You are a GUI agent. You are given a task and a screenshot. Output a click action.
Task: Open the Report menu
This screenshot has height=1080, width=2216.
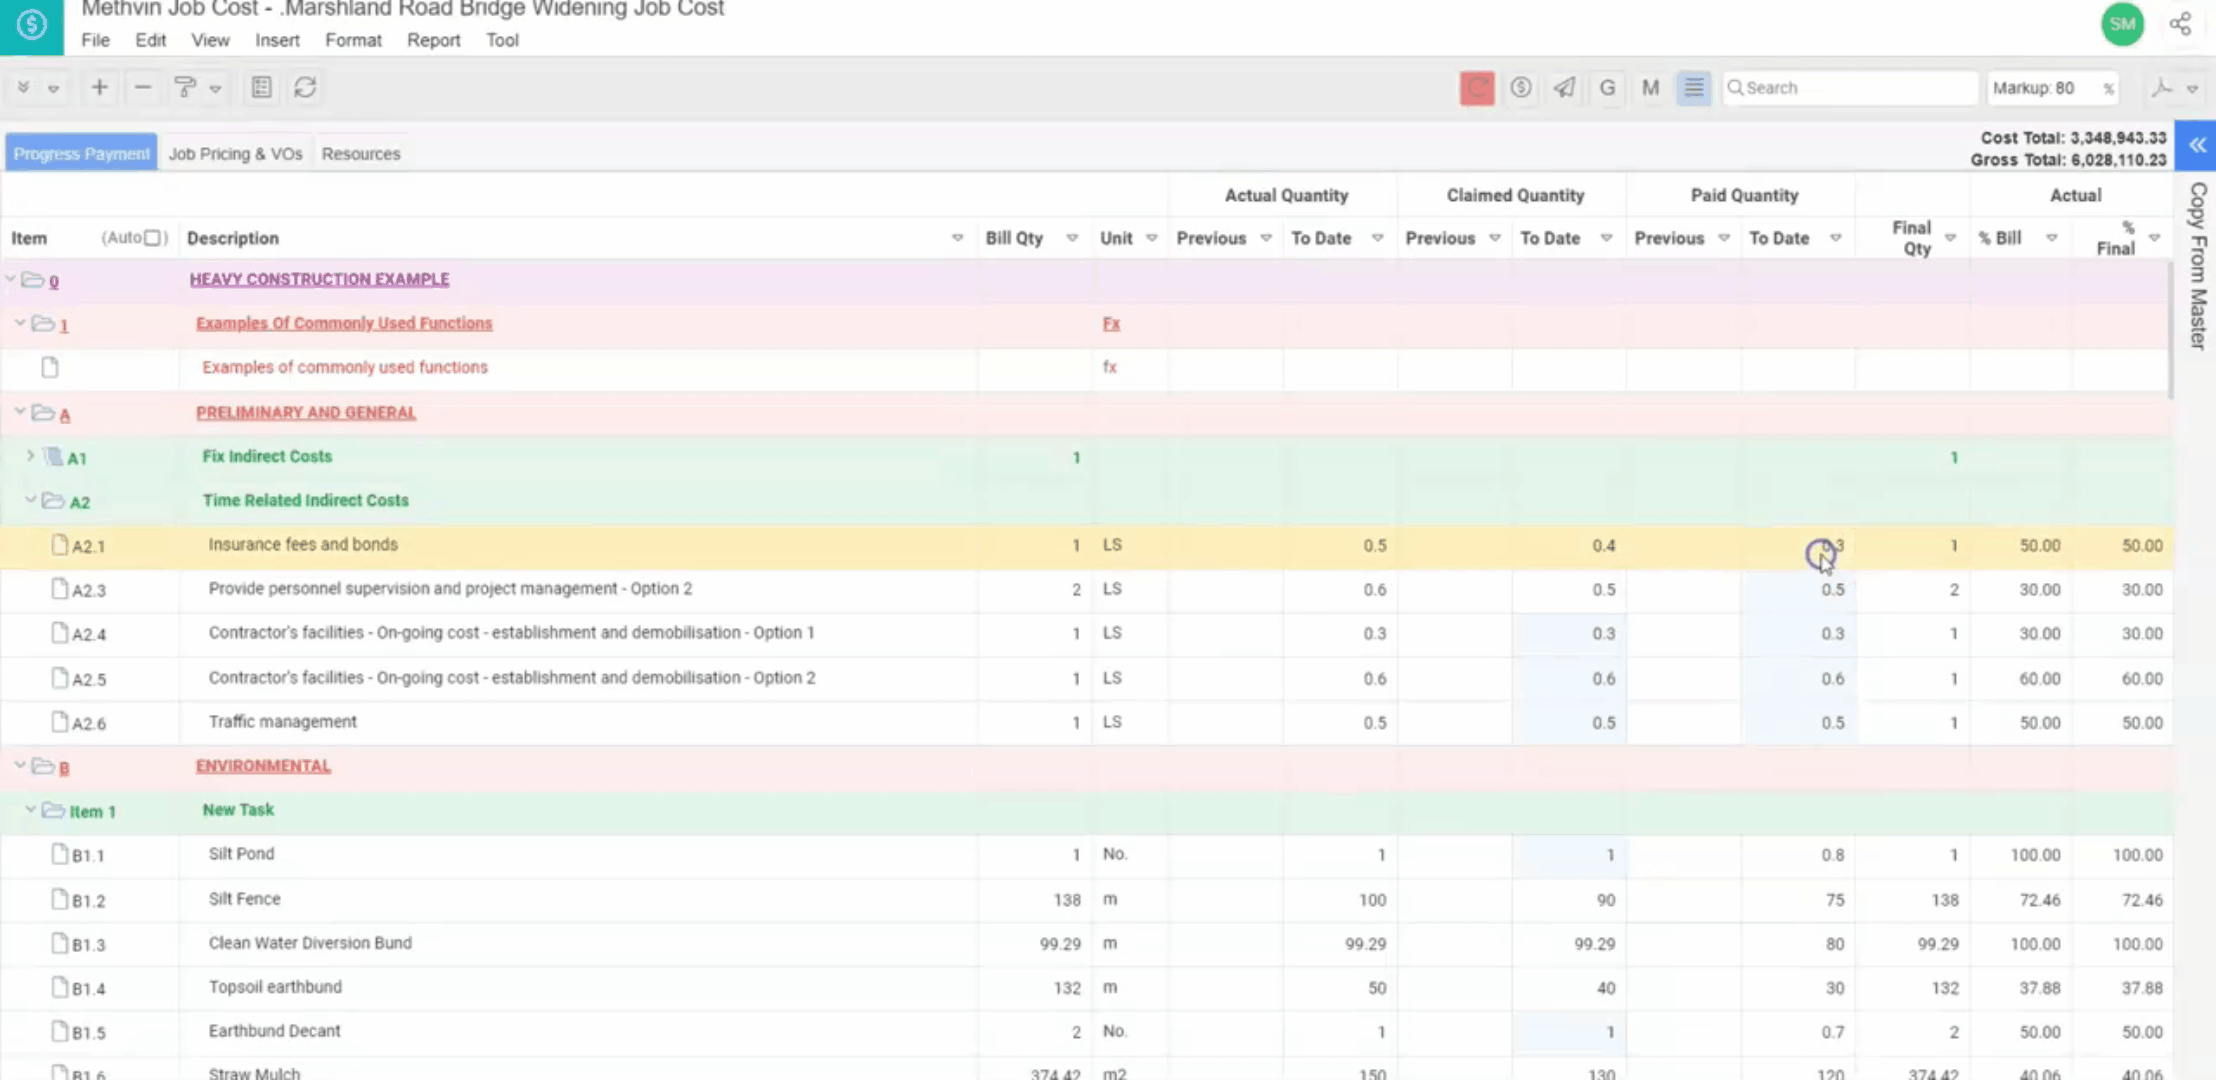coord(433,40)
